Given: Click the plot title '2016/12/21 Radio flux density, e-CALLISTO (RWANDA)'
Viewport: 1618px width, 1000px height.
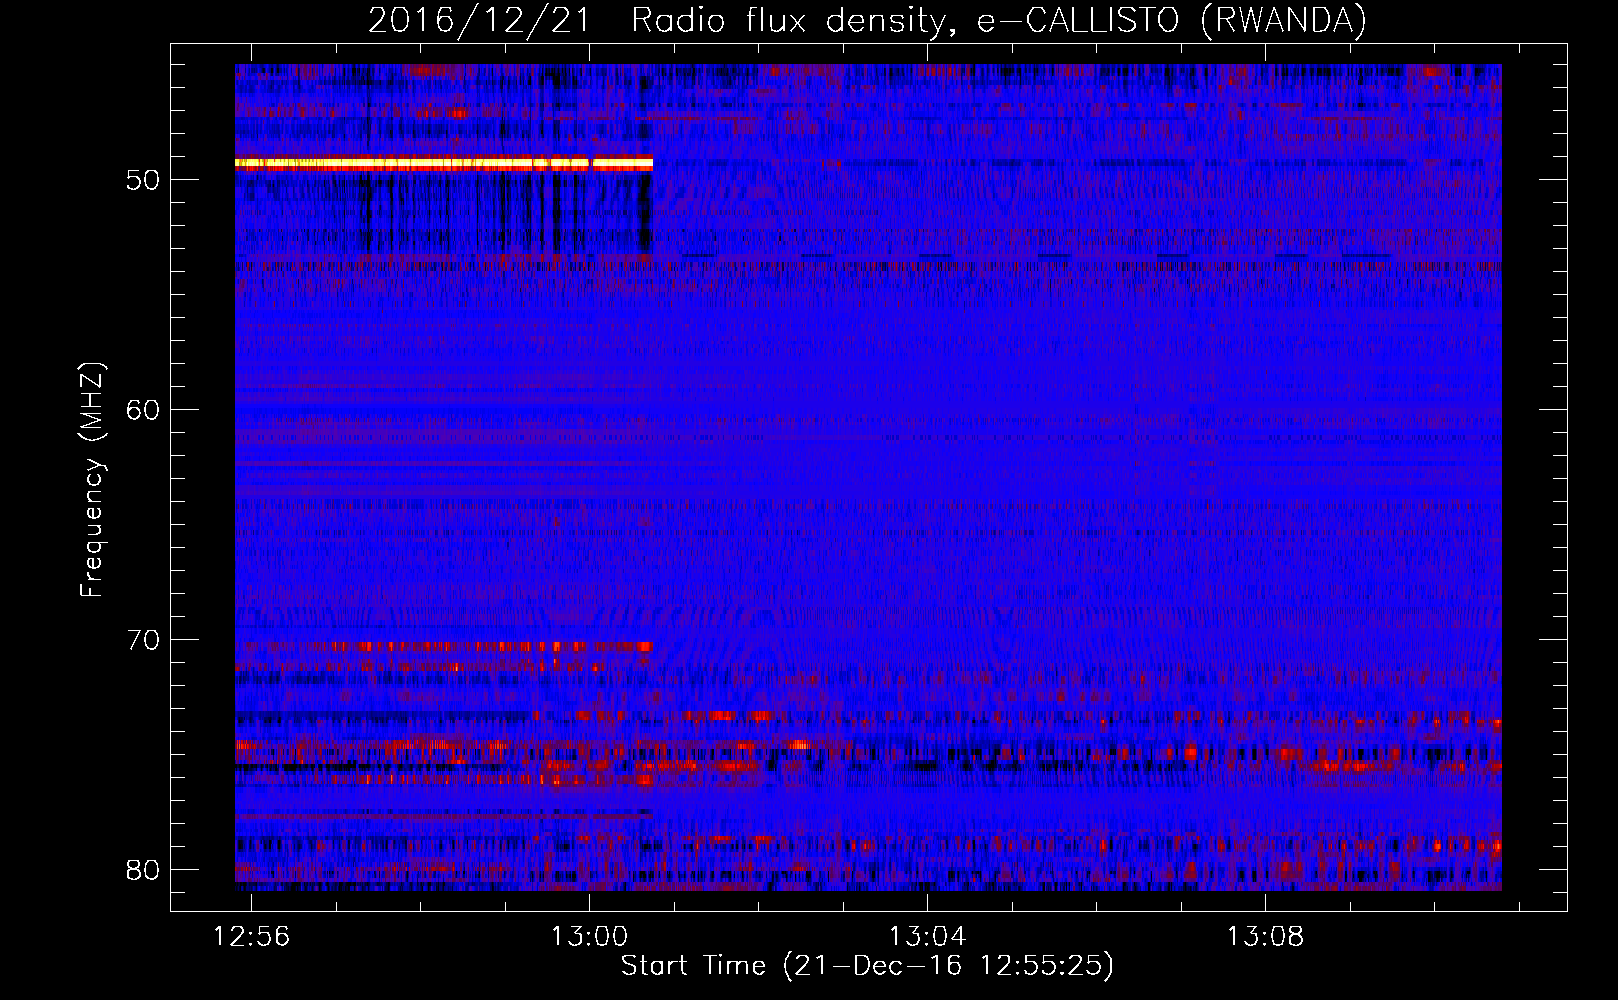Looking at the screenshot, I should coord(867,20).
